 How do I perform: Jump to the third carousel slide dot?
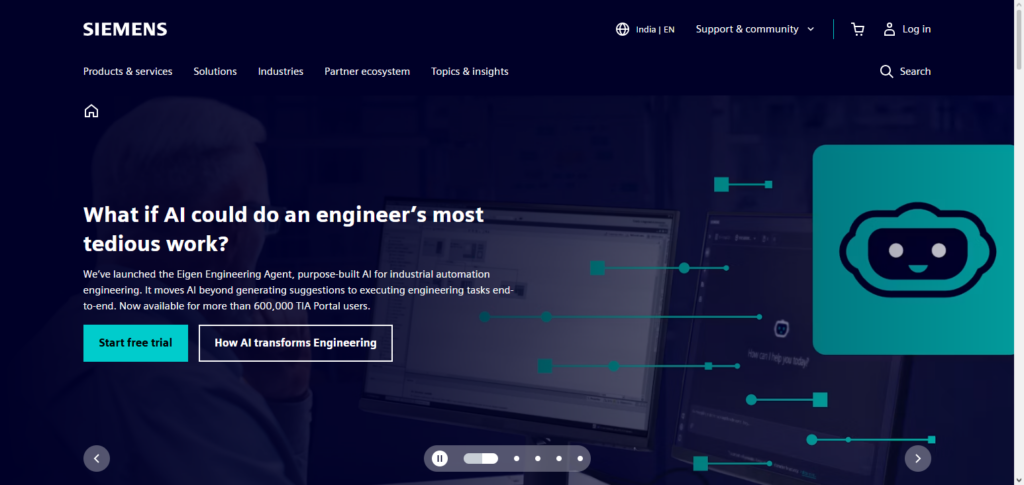point(537,458)
